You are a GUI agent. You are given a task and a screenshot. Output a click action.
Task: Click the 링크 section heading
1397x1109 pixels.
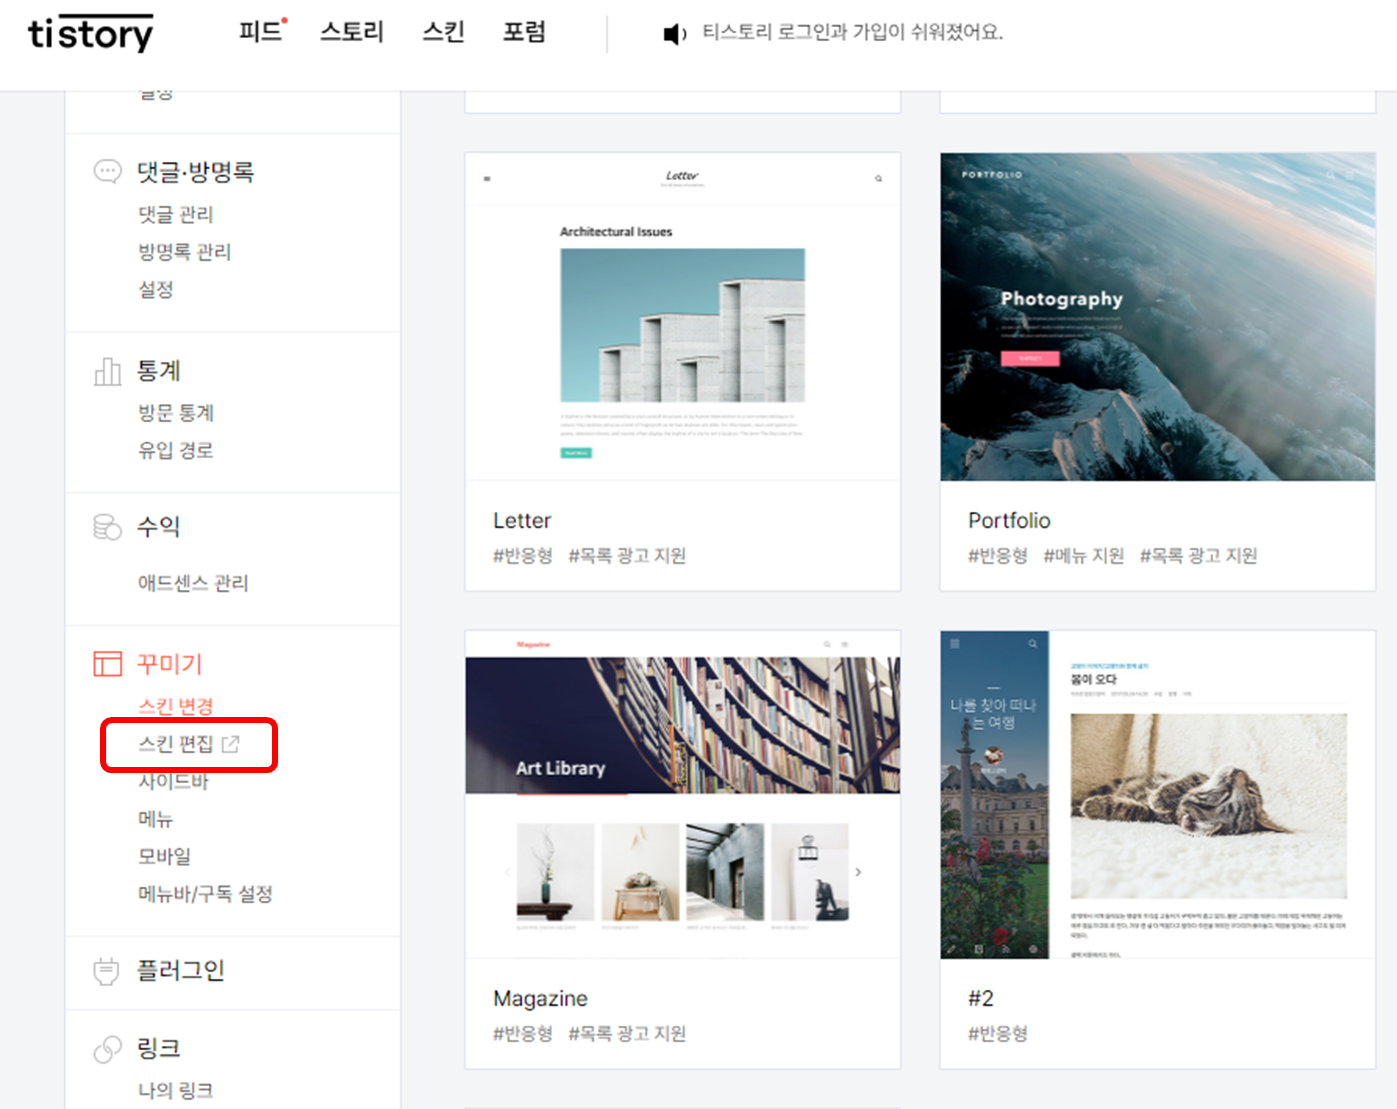[159, 1049]
